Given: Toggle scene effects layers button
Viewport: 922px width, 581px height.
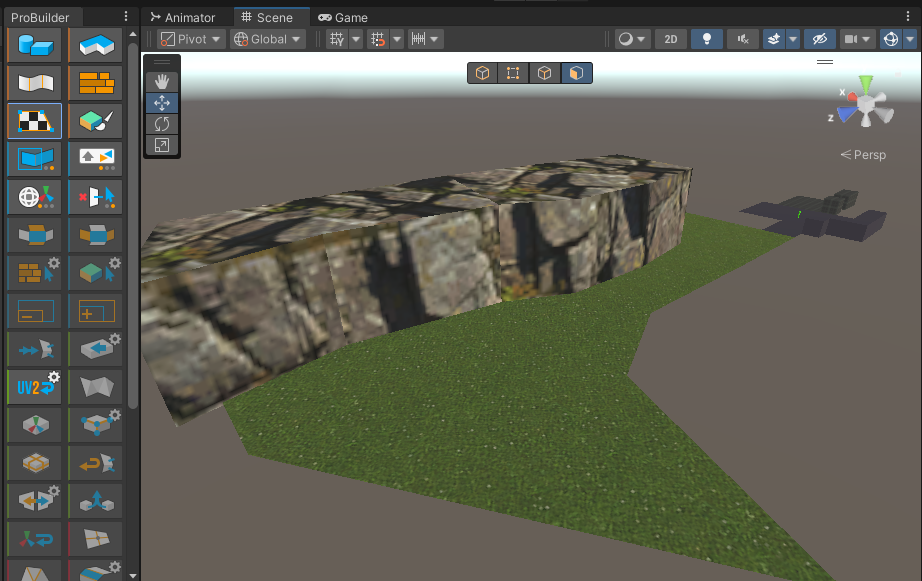Looking at the screenshot, I should tap(774, 39).
